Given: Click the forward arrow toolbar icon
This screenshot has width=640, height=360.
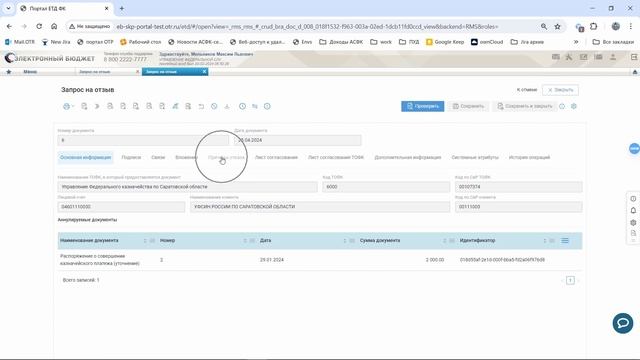Looking at the screenshot, I should tap(97, 106).
